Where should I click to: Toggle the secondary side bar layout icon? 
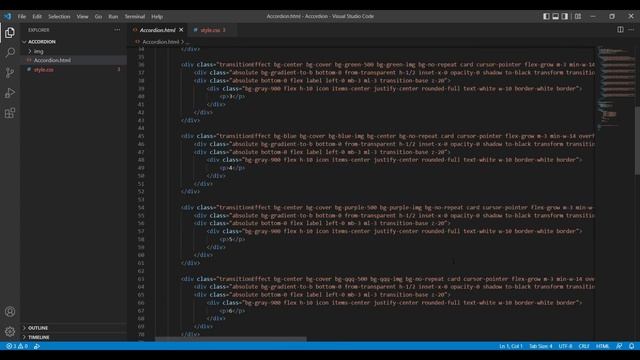tap(565, 16)
